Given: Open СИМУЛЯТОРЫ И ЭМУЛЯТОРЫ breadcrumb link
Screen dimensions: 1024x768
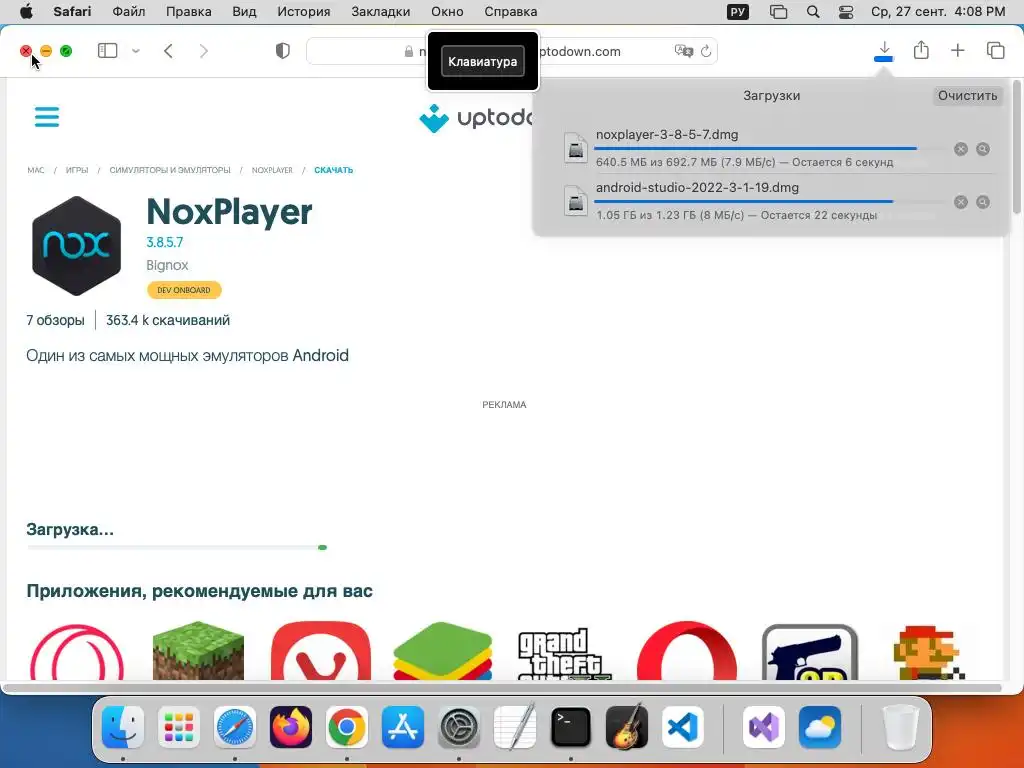Looking at the screenshot, I should click(x=170, y=170).
